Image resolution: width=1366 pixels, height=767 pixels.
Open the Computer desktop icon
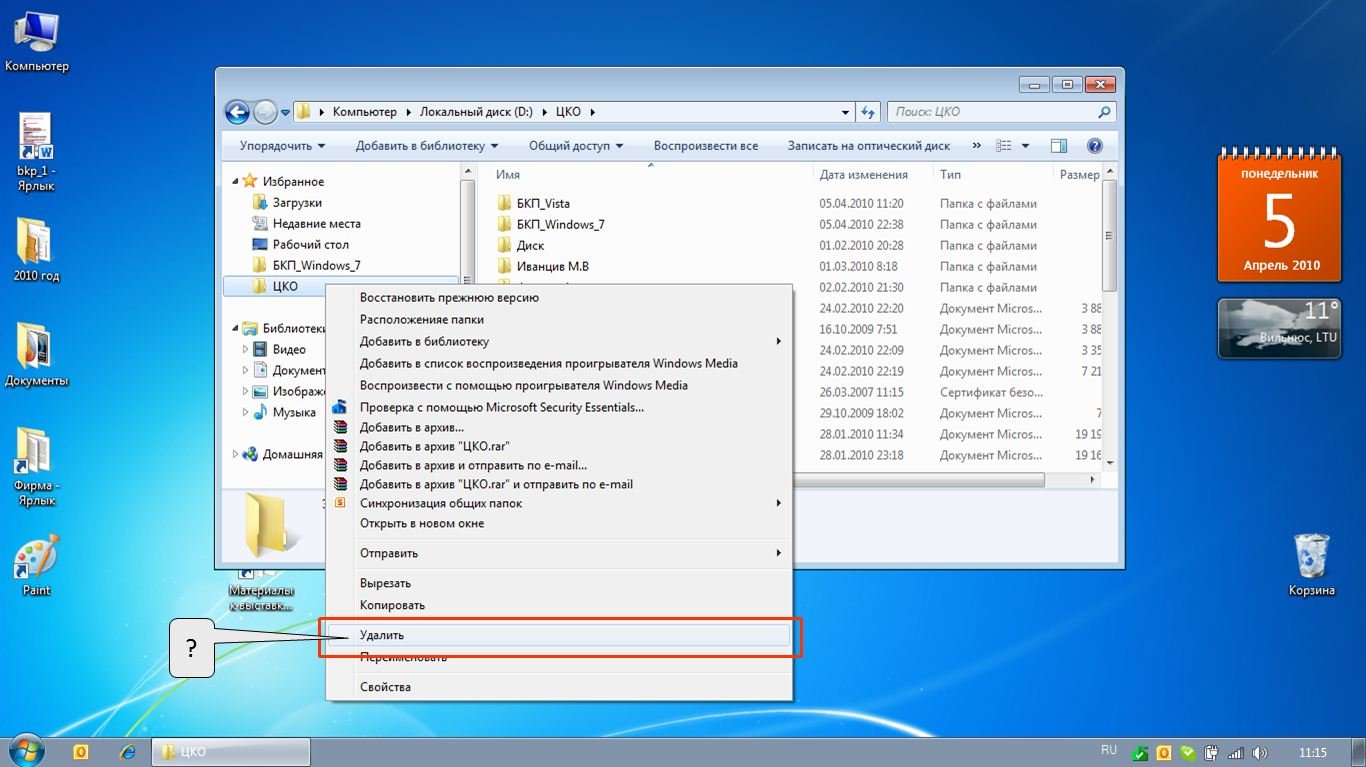click(37, 40)
